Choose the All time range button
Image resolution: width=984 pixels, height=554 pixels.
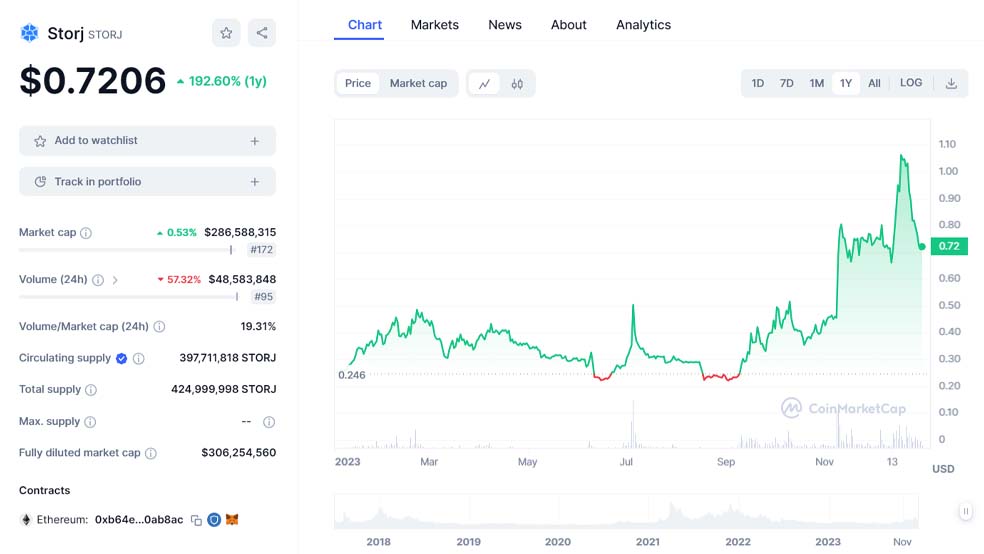point(874,83)
